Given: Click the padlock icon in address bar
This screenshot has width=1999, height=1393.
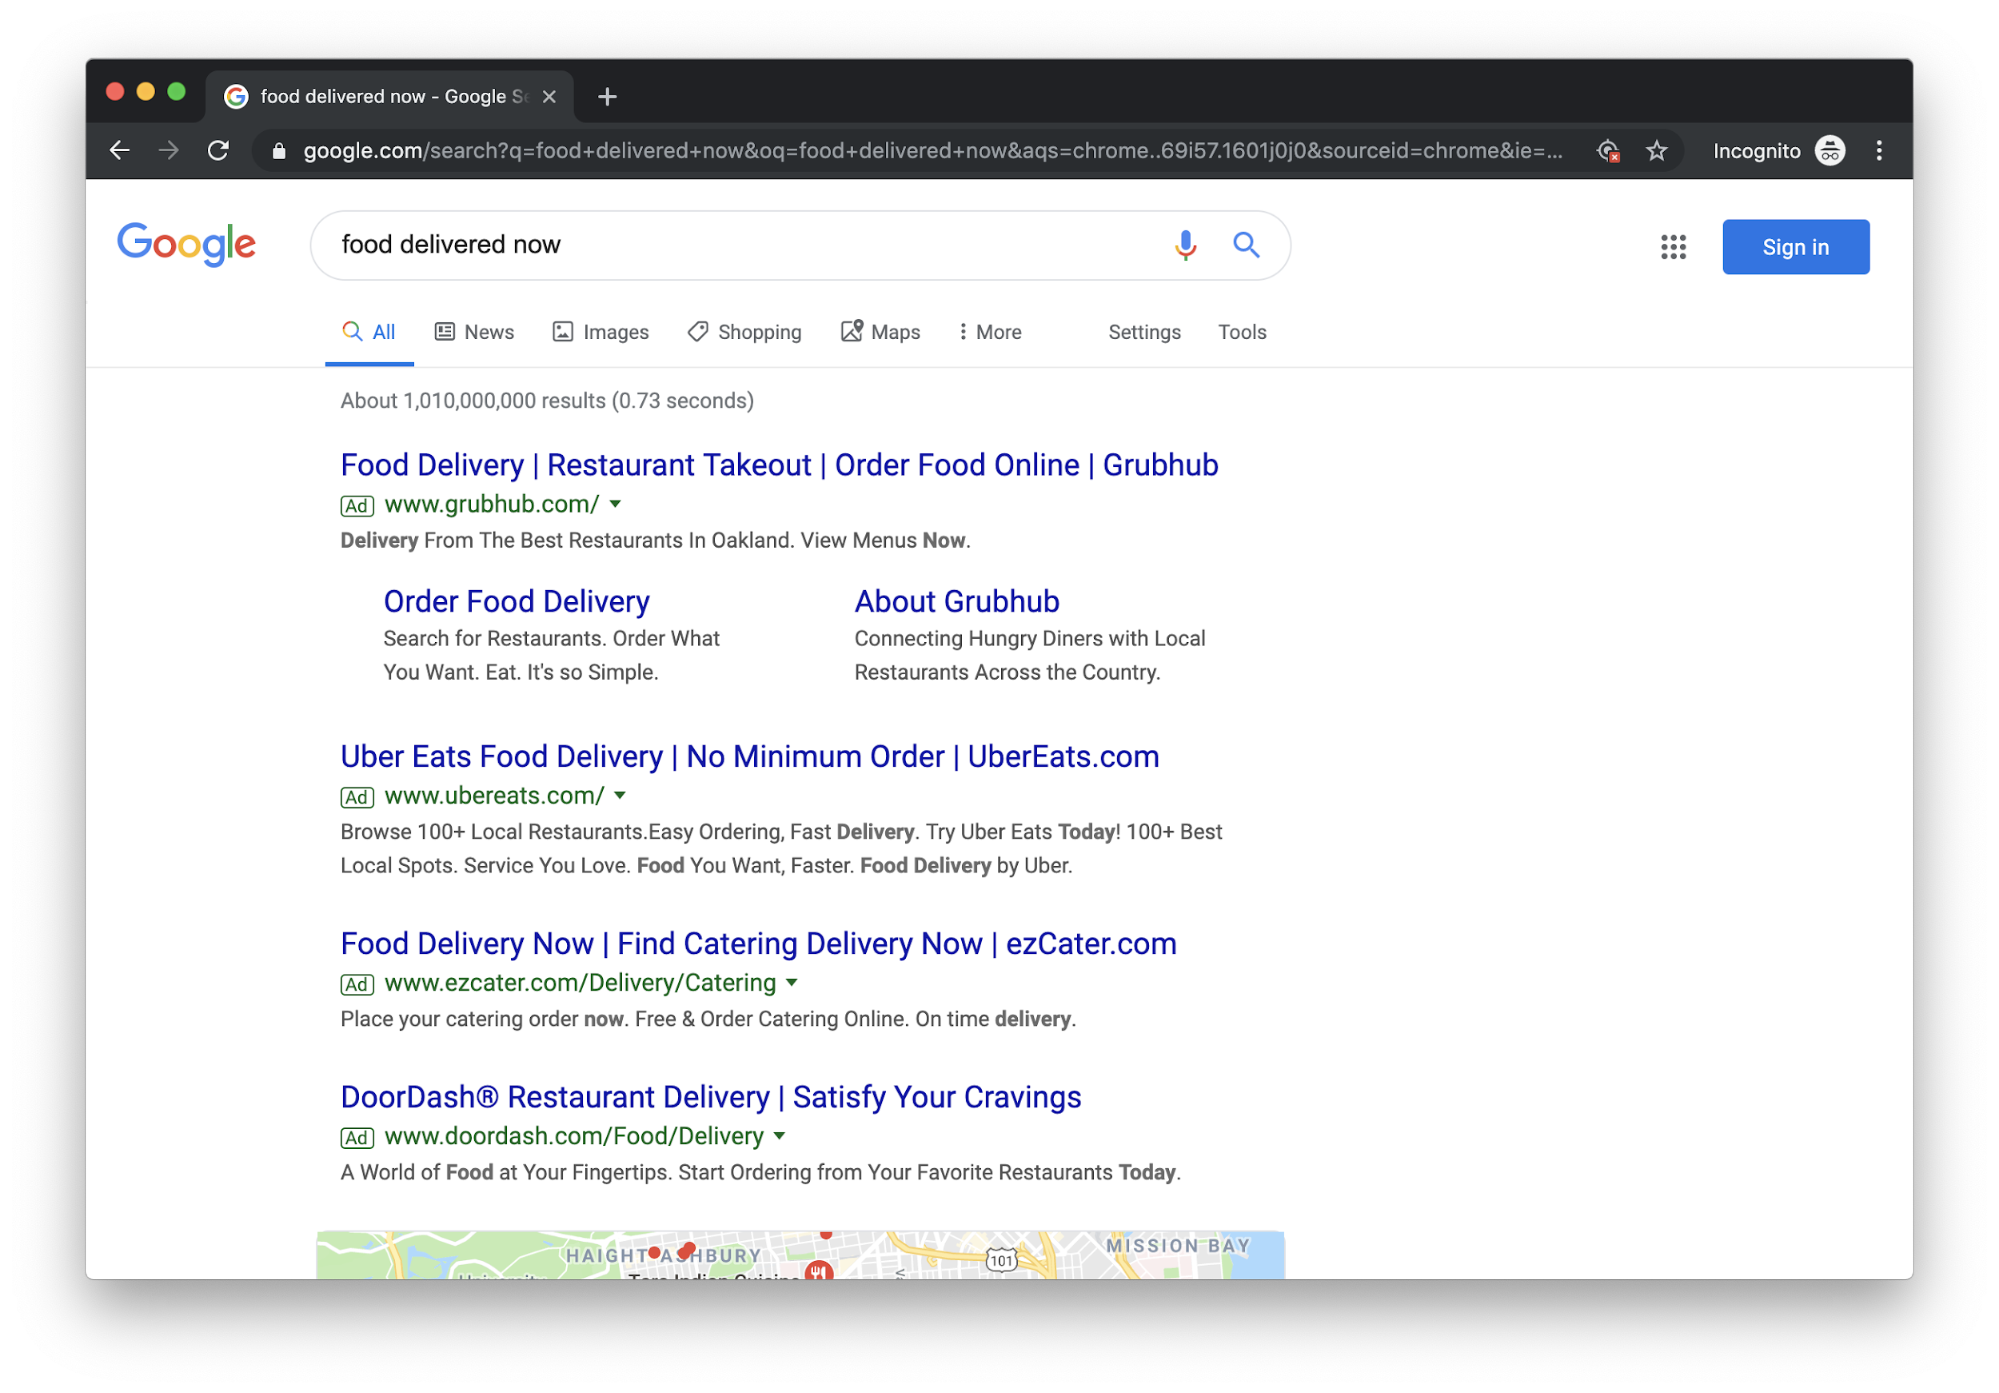Looking at the screenshot, I should pos(279,151).
